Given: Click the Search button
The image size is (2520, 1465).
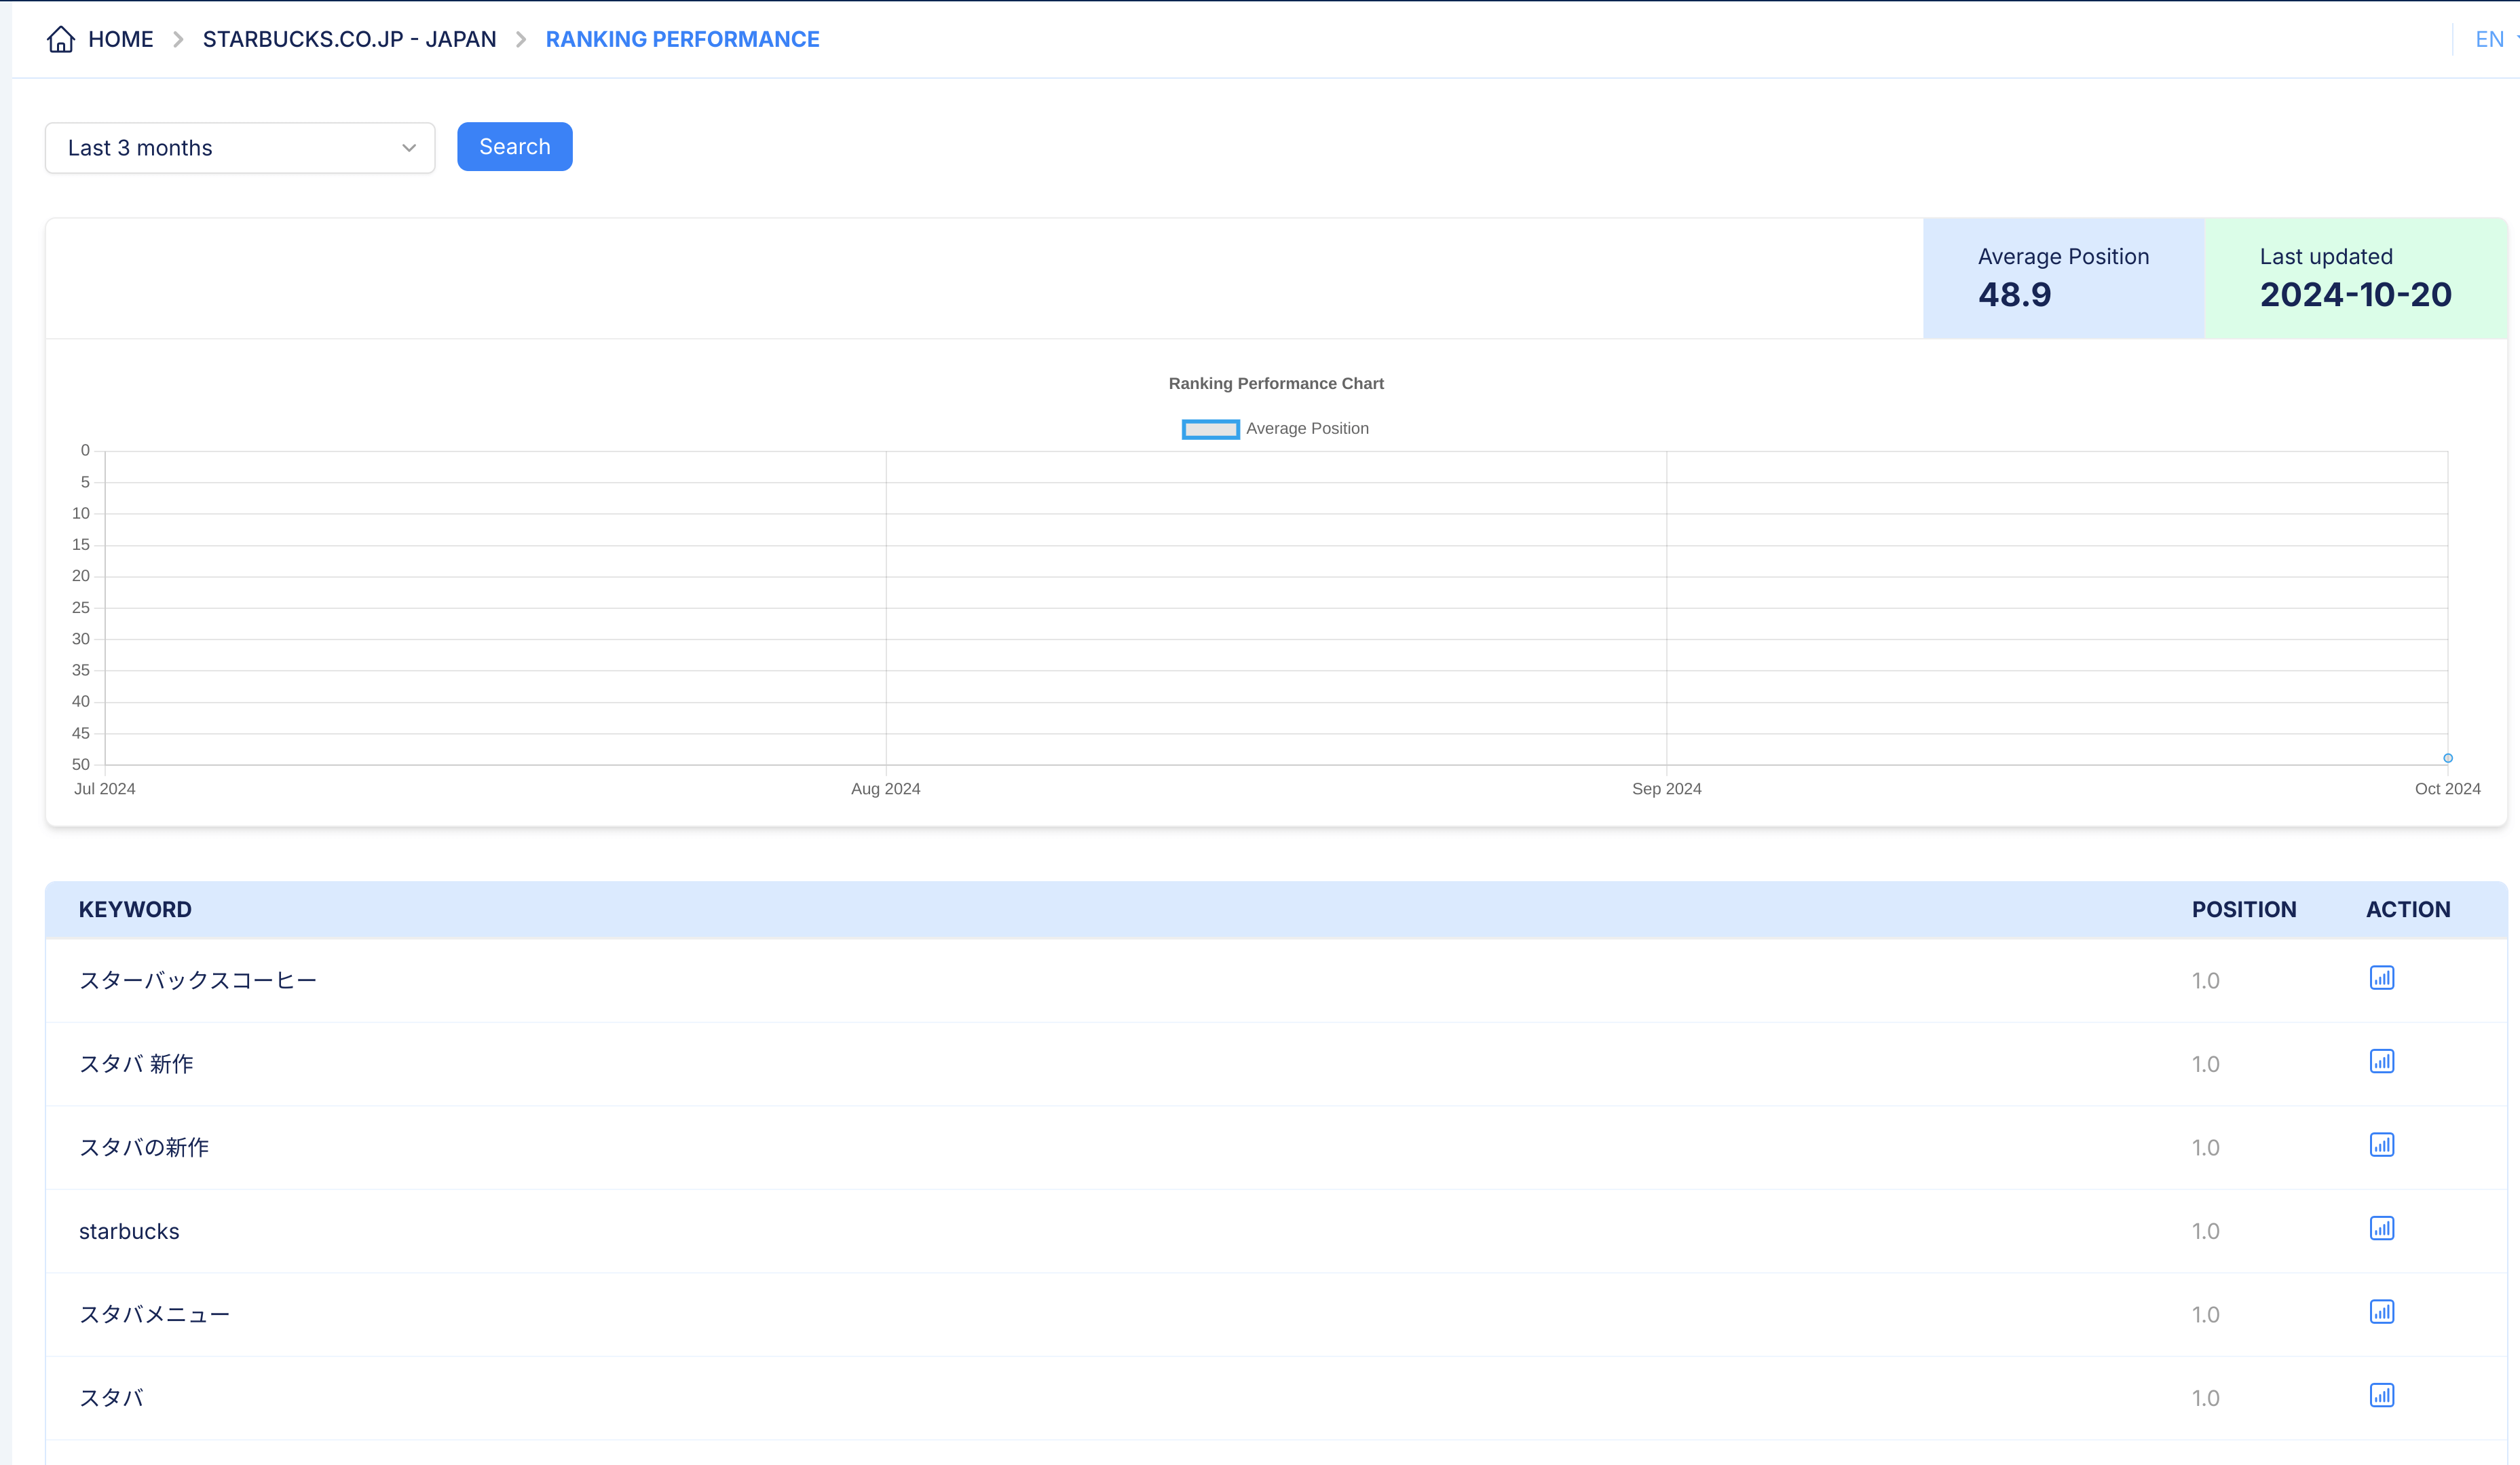Looking at the screenshot, I should click(514, 147).
